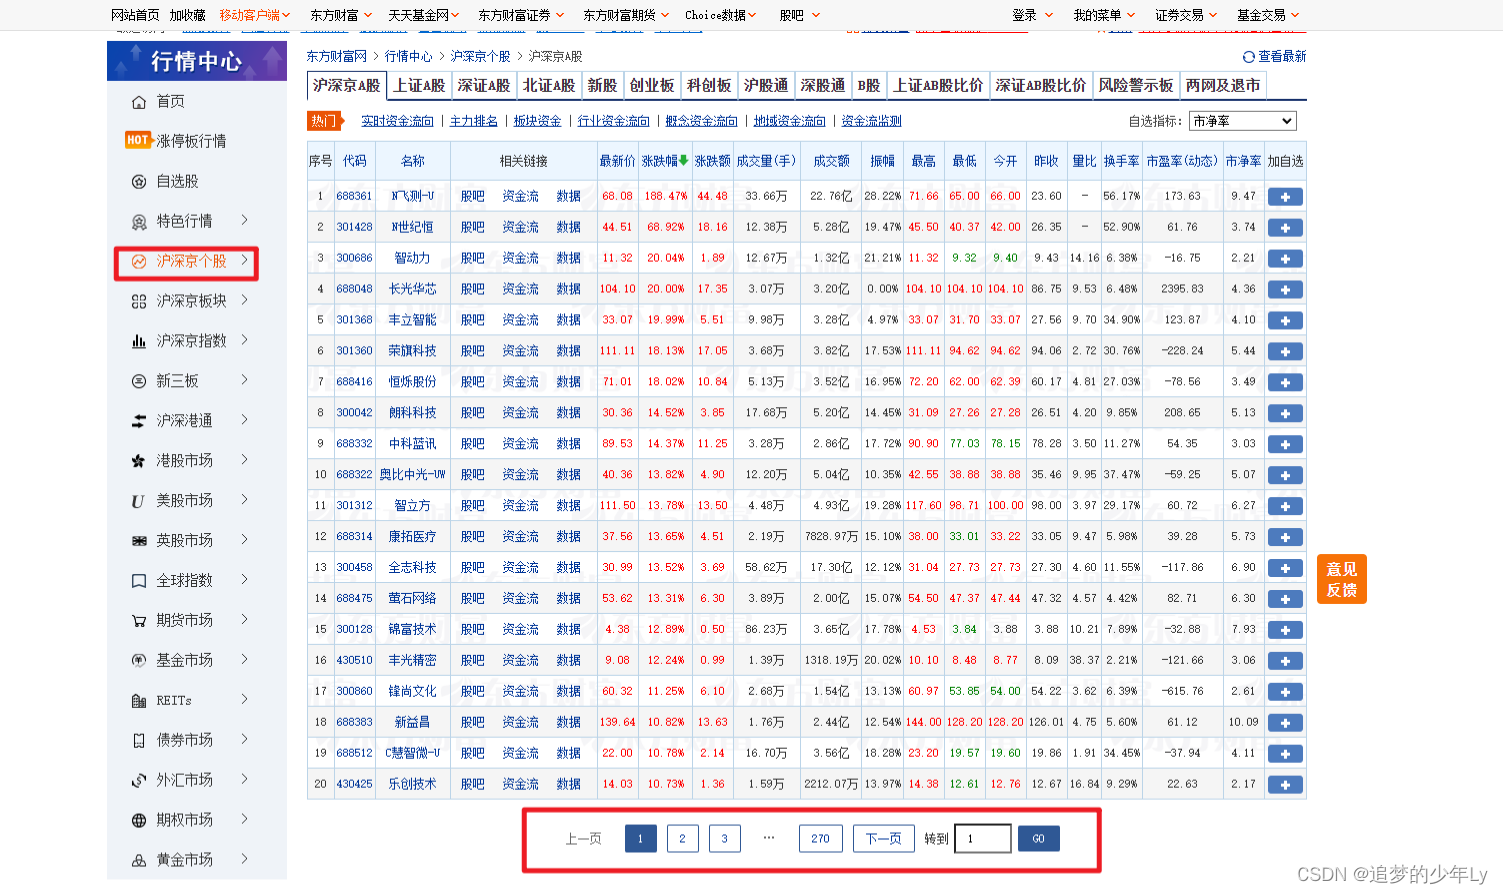Switch to 风险警示板 tab
The width and height of the screenshot is (1503, 894).
point(1136,86)
